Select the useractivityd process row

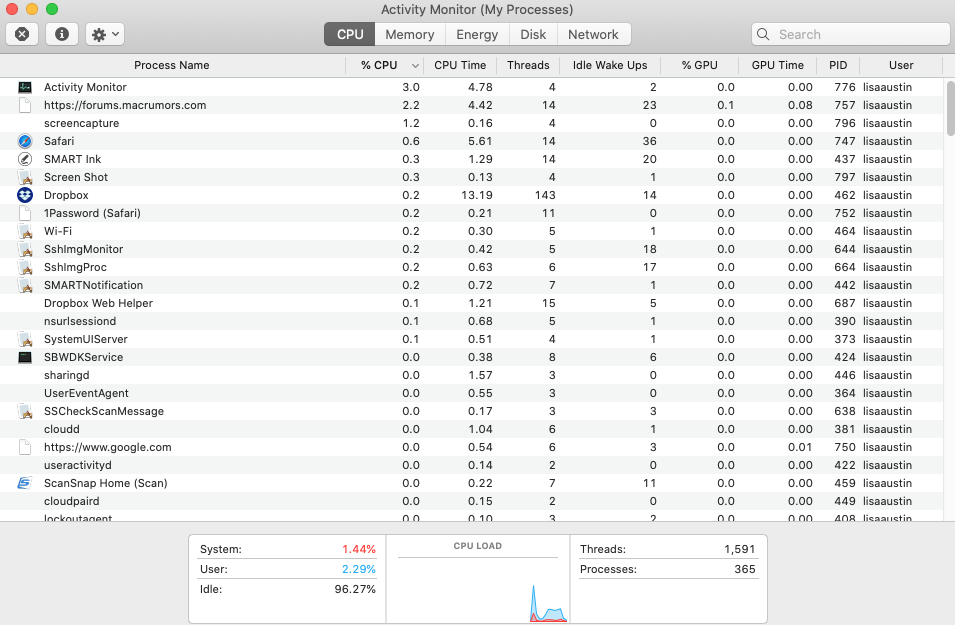pyautogui.click(x=472, y=465)
